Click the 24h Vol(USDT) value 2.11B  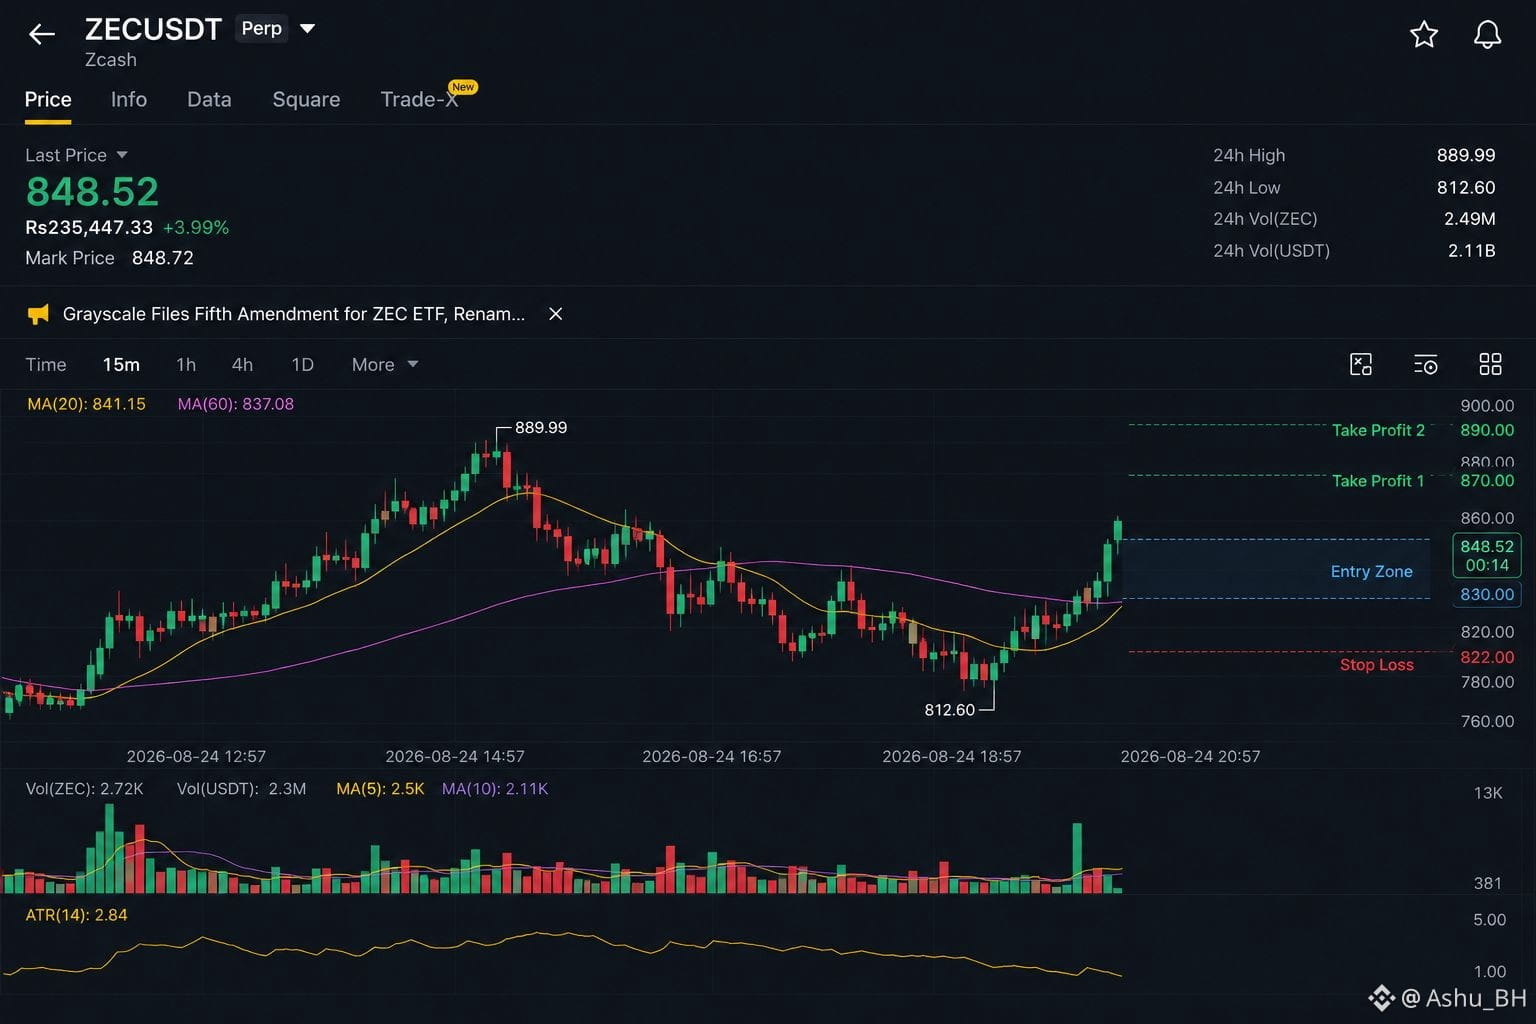[x=1472, y=251]
